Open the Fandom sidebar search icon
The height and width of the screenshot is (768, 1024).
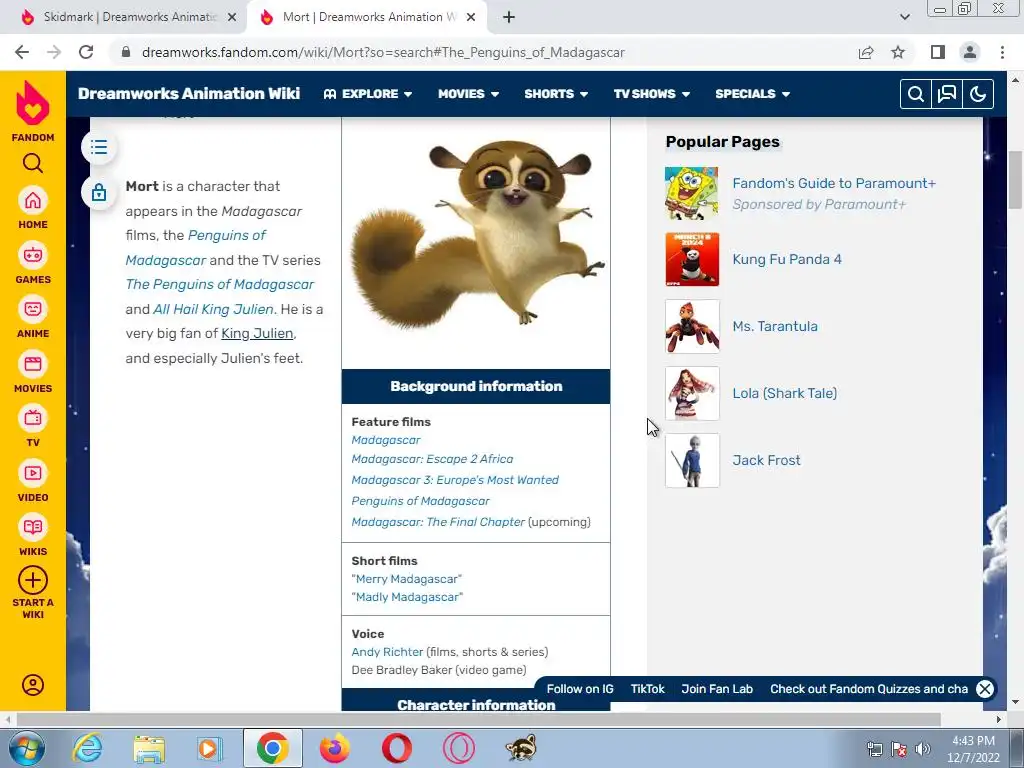(x=33, y=163)
